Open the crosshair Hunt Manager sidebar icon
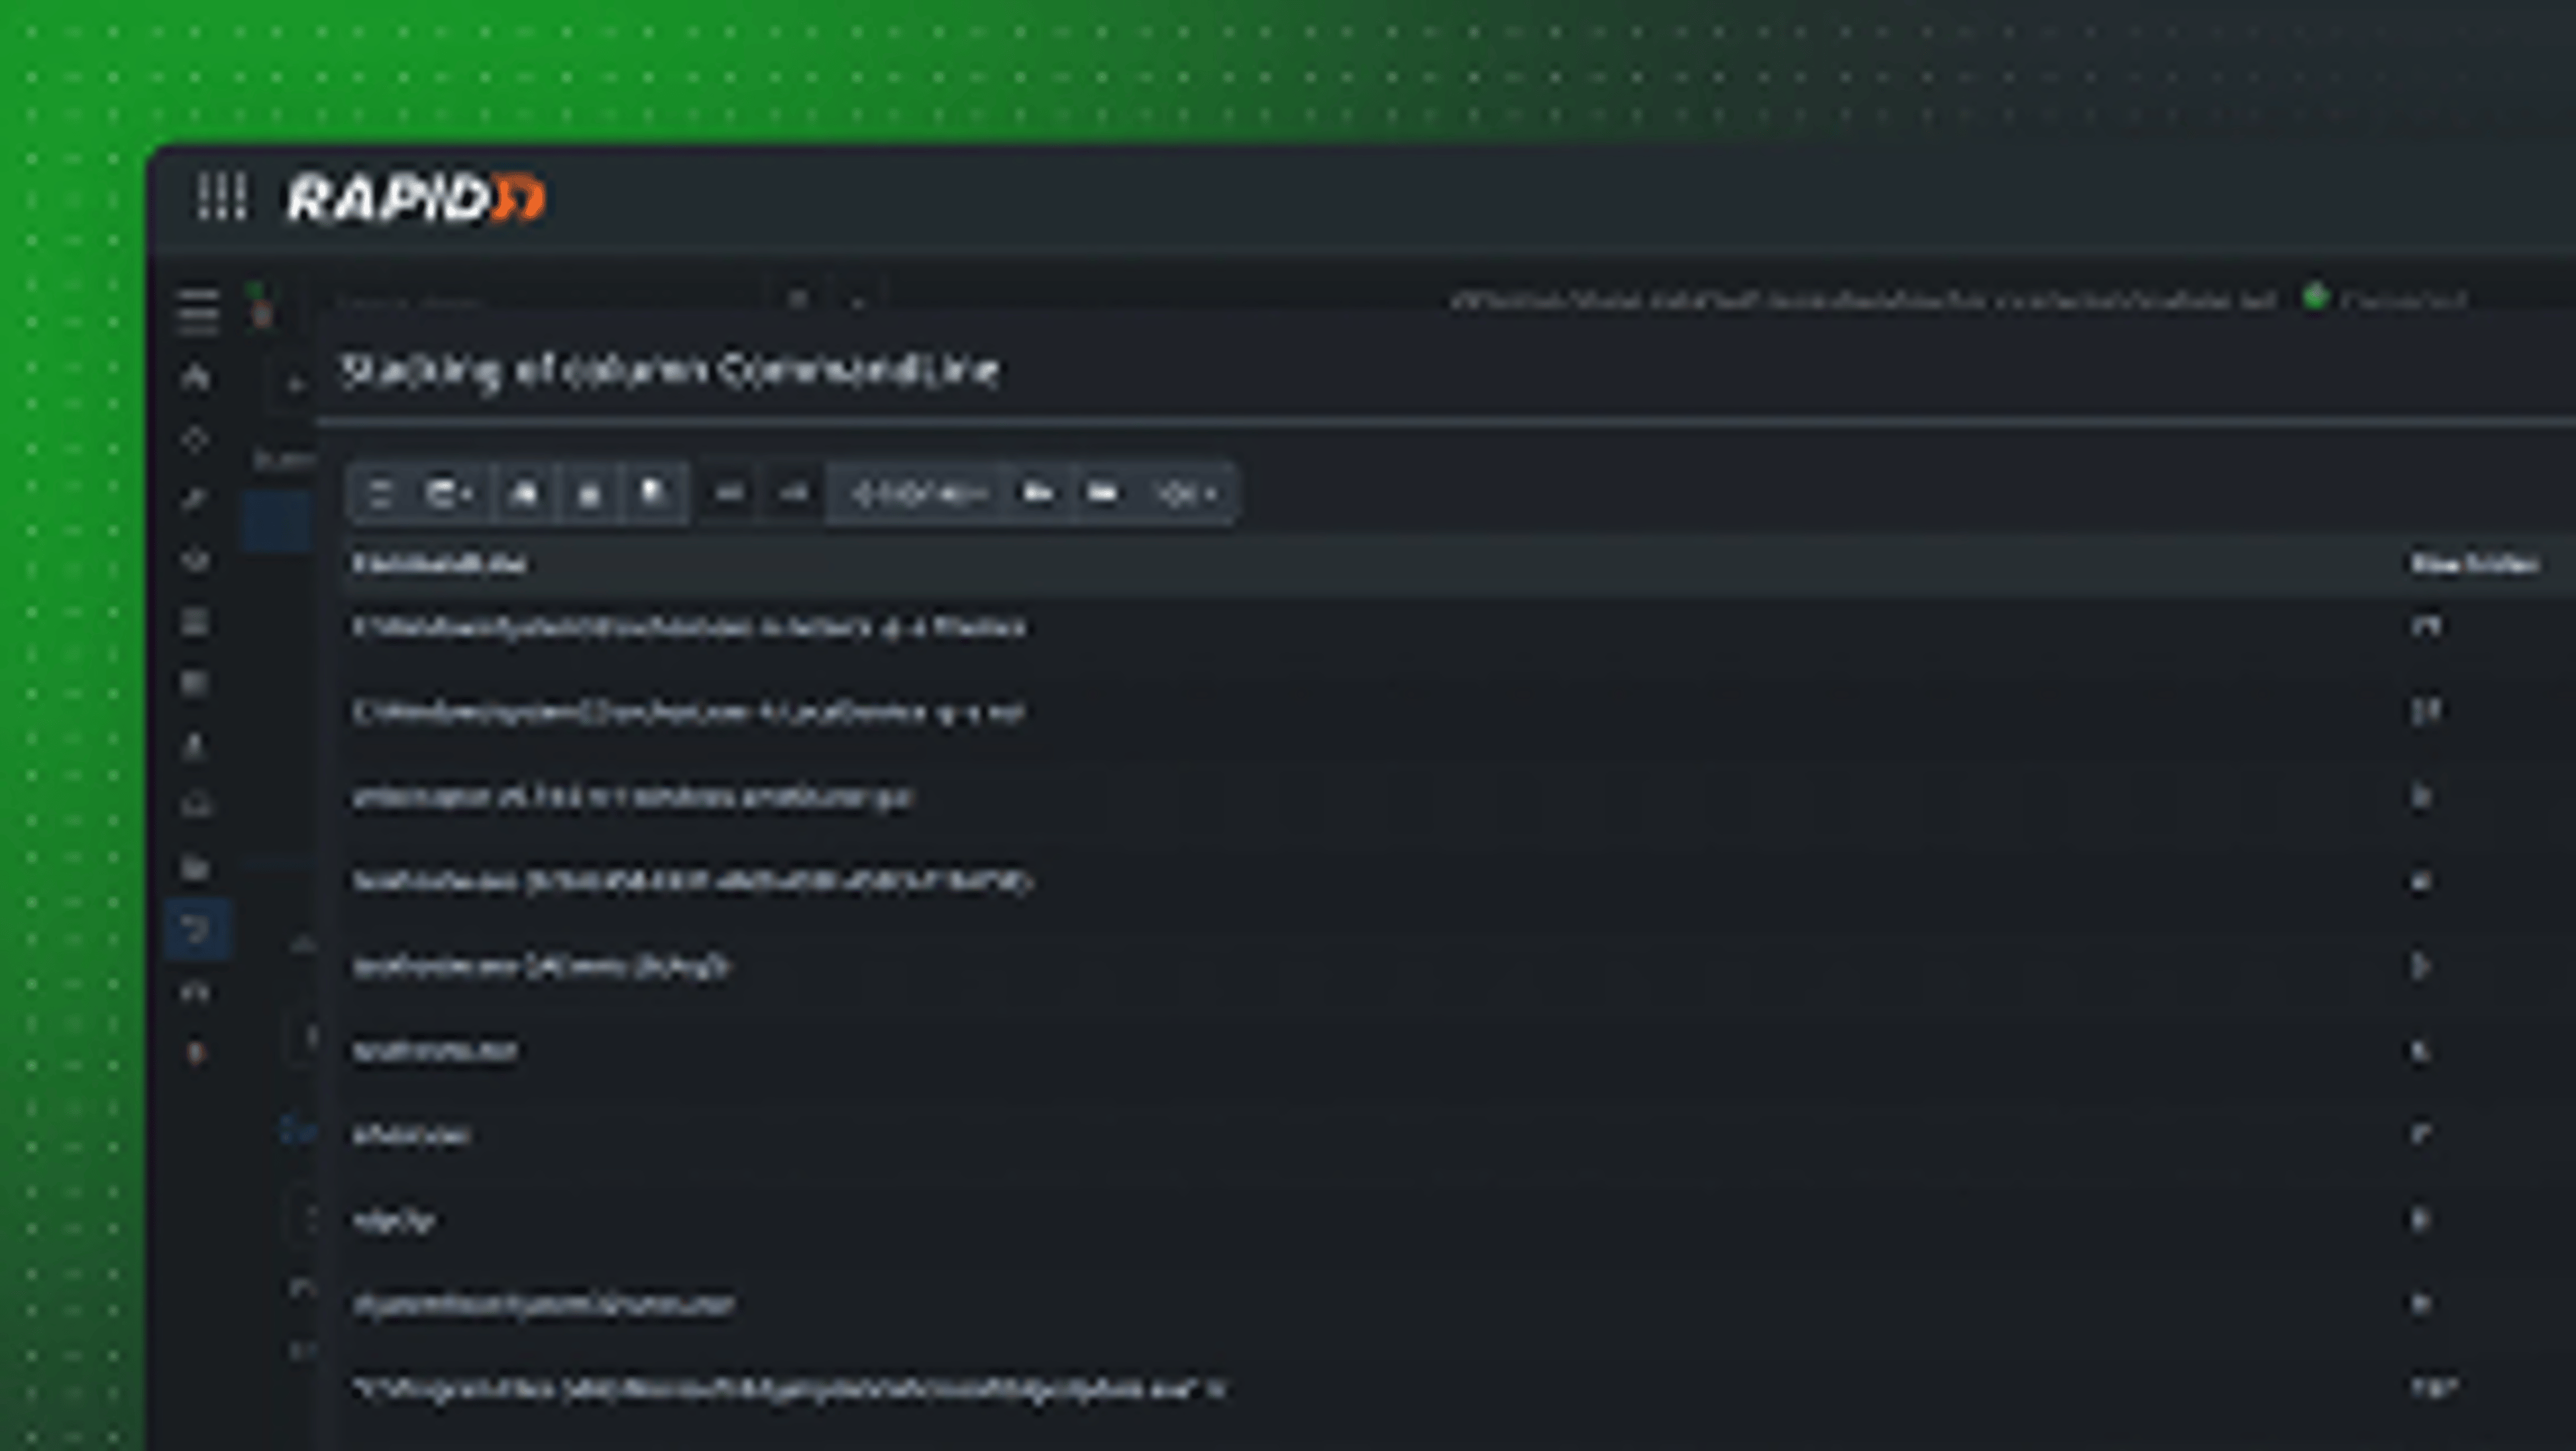Screen dimensions: 2576x1451 (196, 438)
